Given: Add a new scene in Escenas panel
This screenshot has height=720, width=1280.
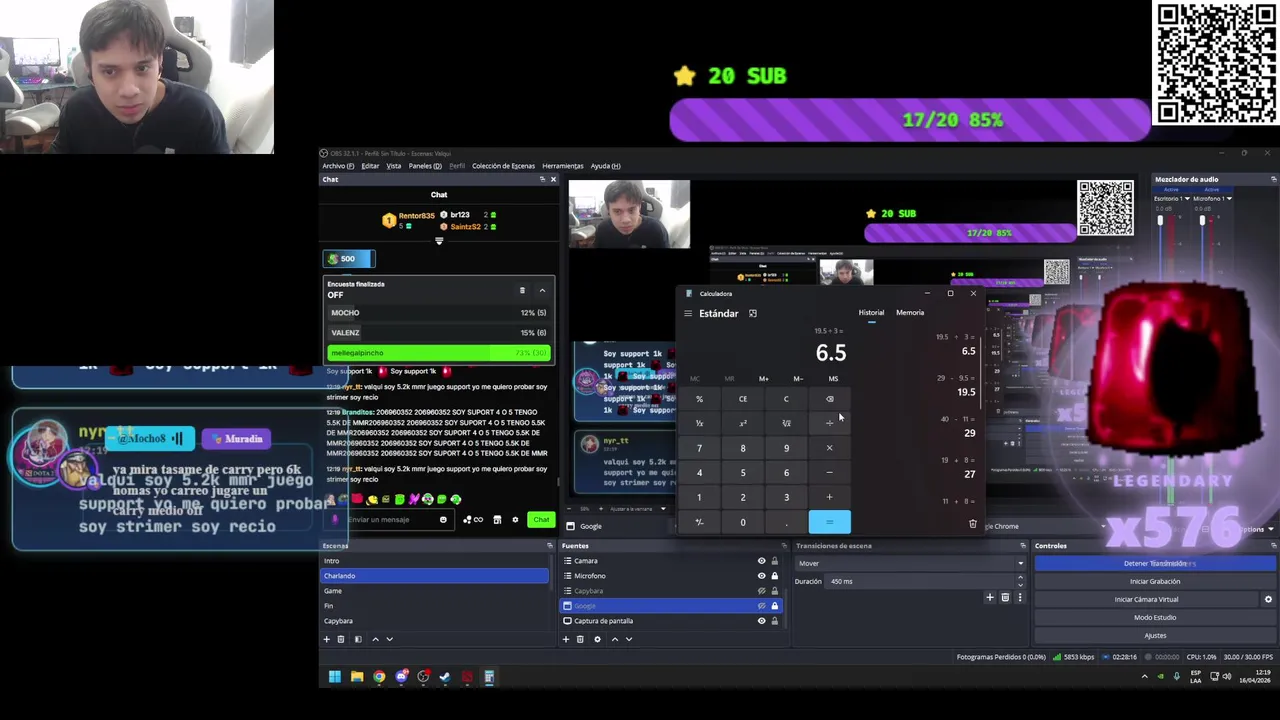Looking at the screenshot, I should click(x=326, y=639).
